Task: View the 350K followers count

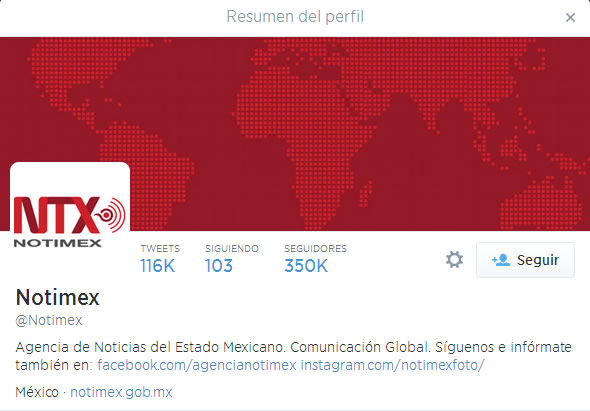Action: [306, 266]
